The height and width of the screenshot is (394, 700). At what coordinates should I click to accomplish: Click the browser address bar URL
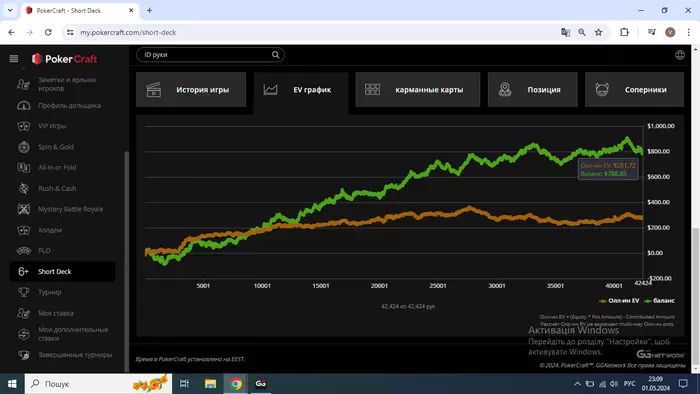click(129, 32)
